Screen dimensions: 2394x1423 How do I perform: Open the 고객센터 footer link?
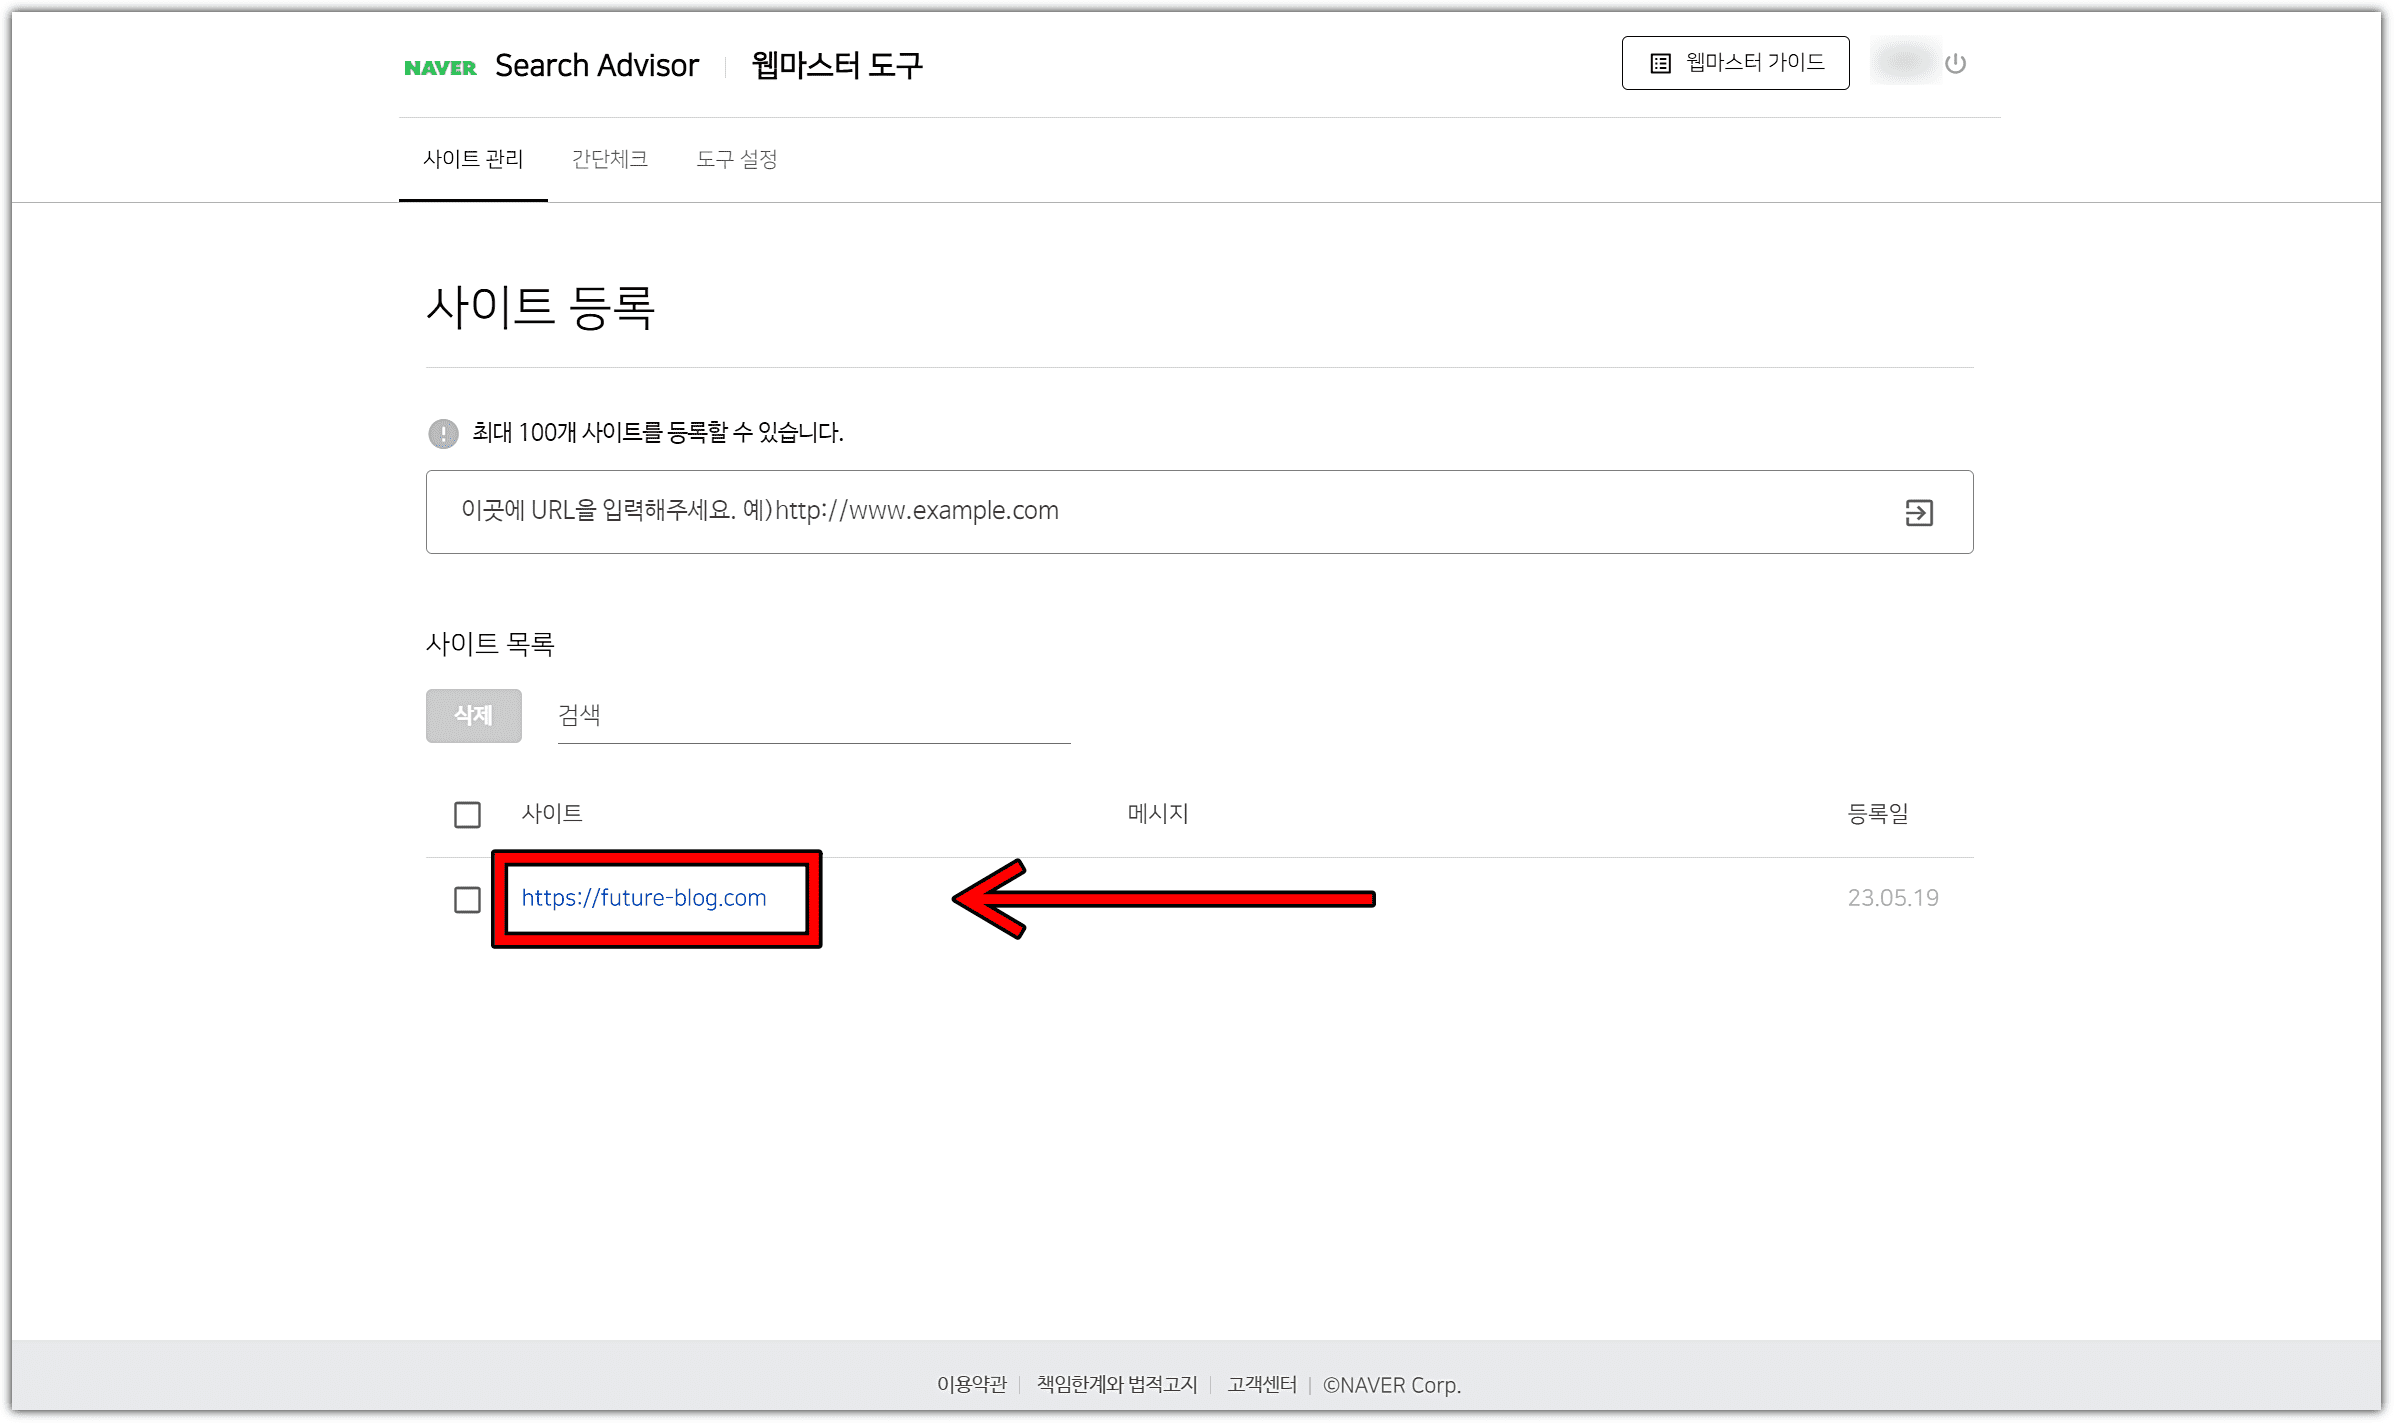tap(1261, 1384)
